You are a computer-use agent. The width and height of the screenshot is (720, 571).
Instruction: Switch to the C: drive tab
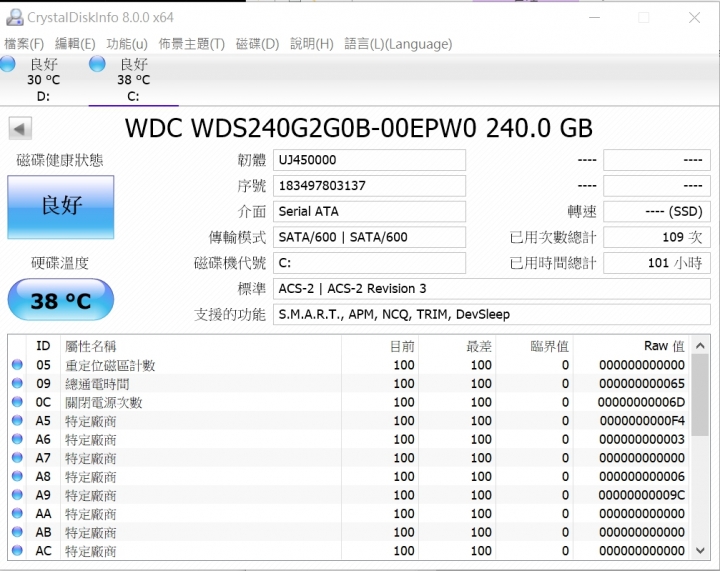click(134, 80)
